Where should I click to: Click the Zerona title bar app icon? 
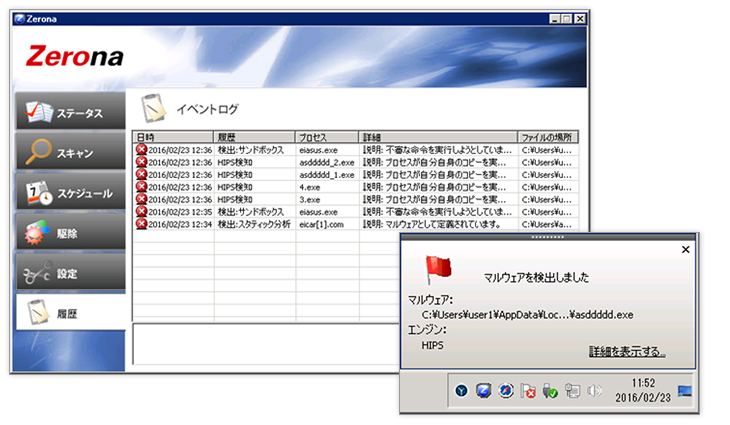[20, 19]
